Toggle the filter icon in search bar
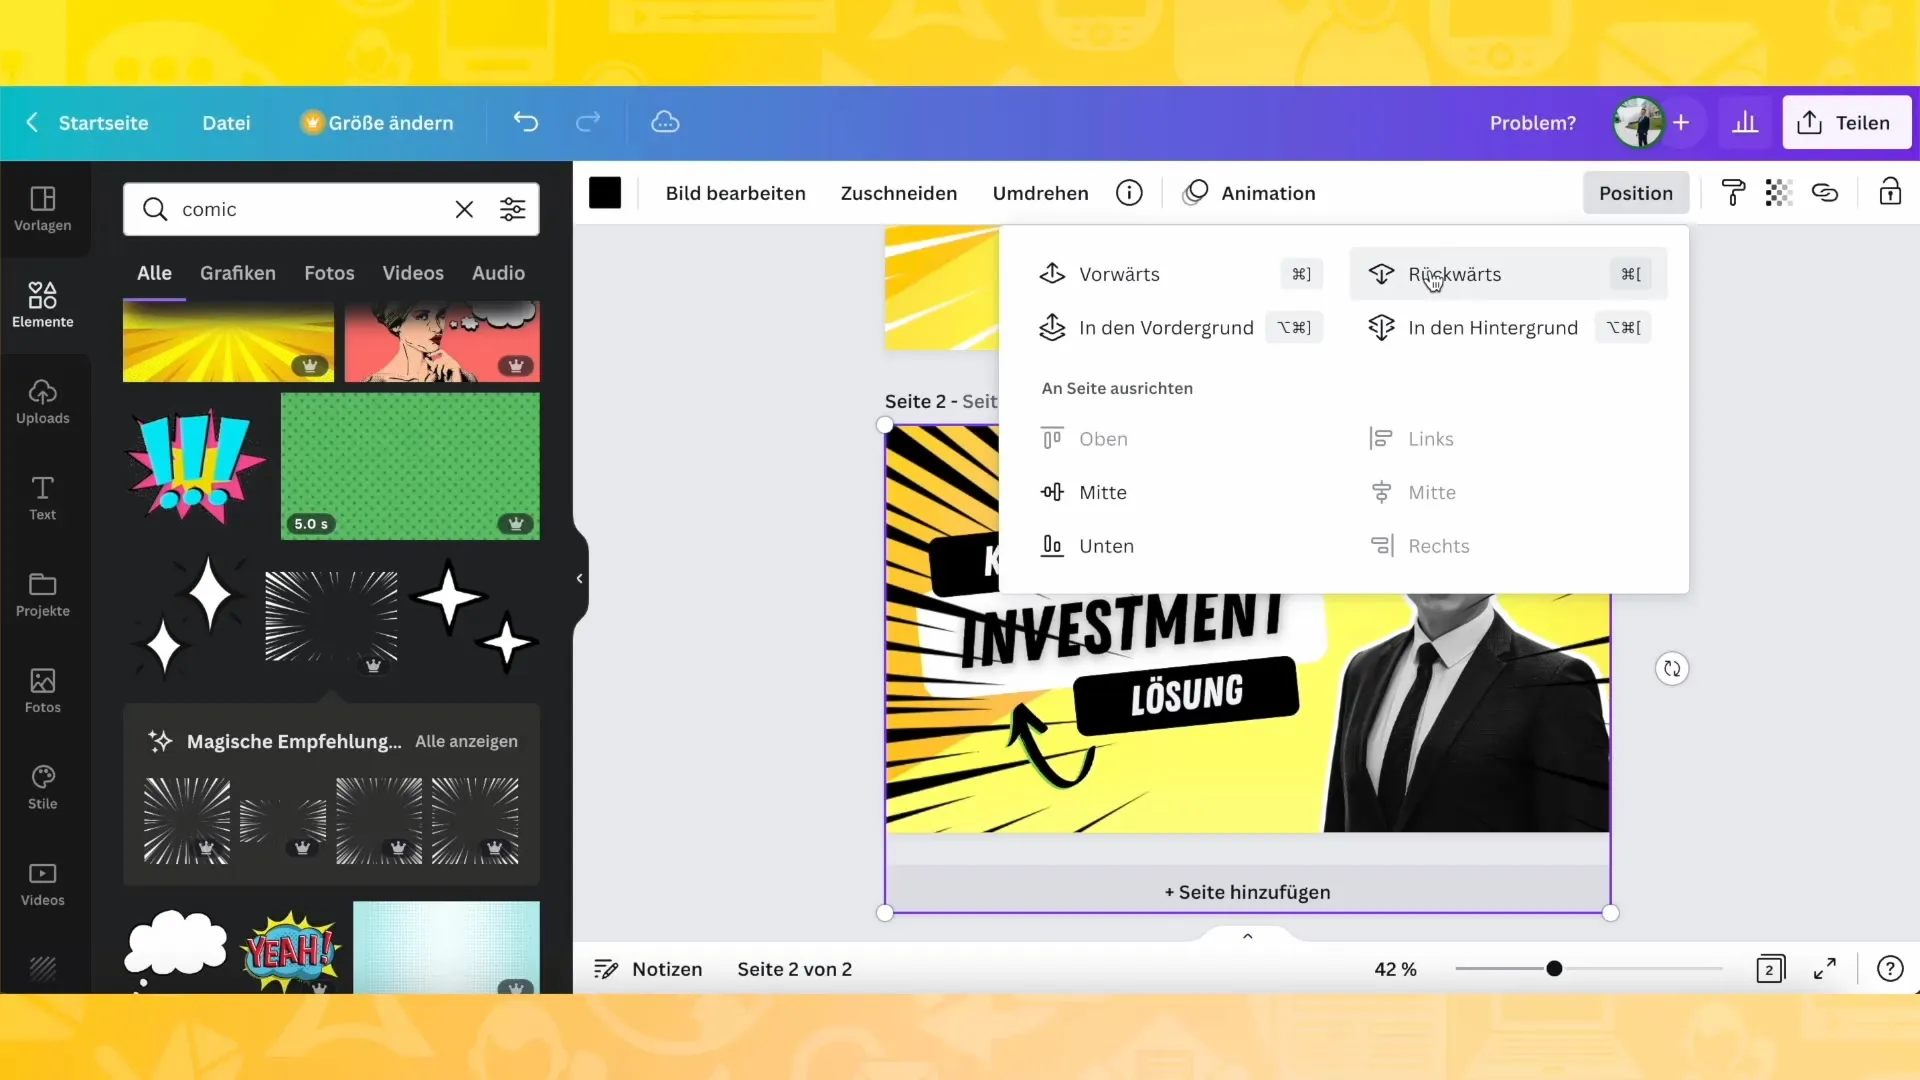The width and height of the screenshot is (1920, 1080). 513,208
